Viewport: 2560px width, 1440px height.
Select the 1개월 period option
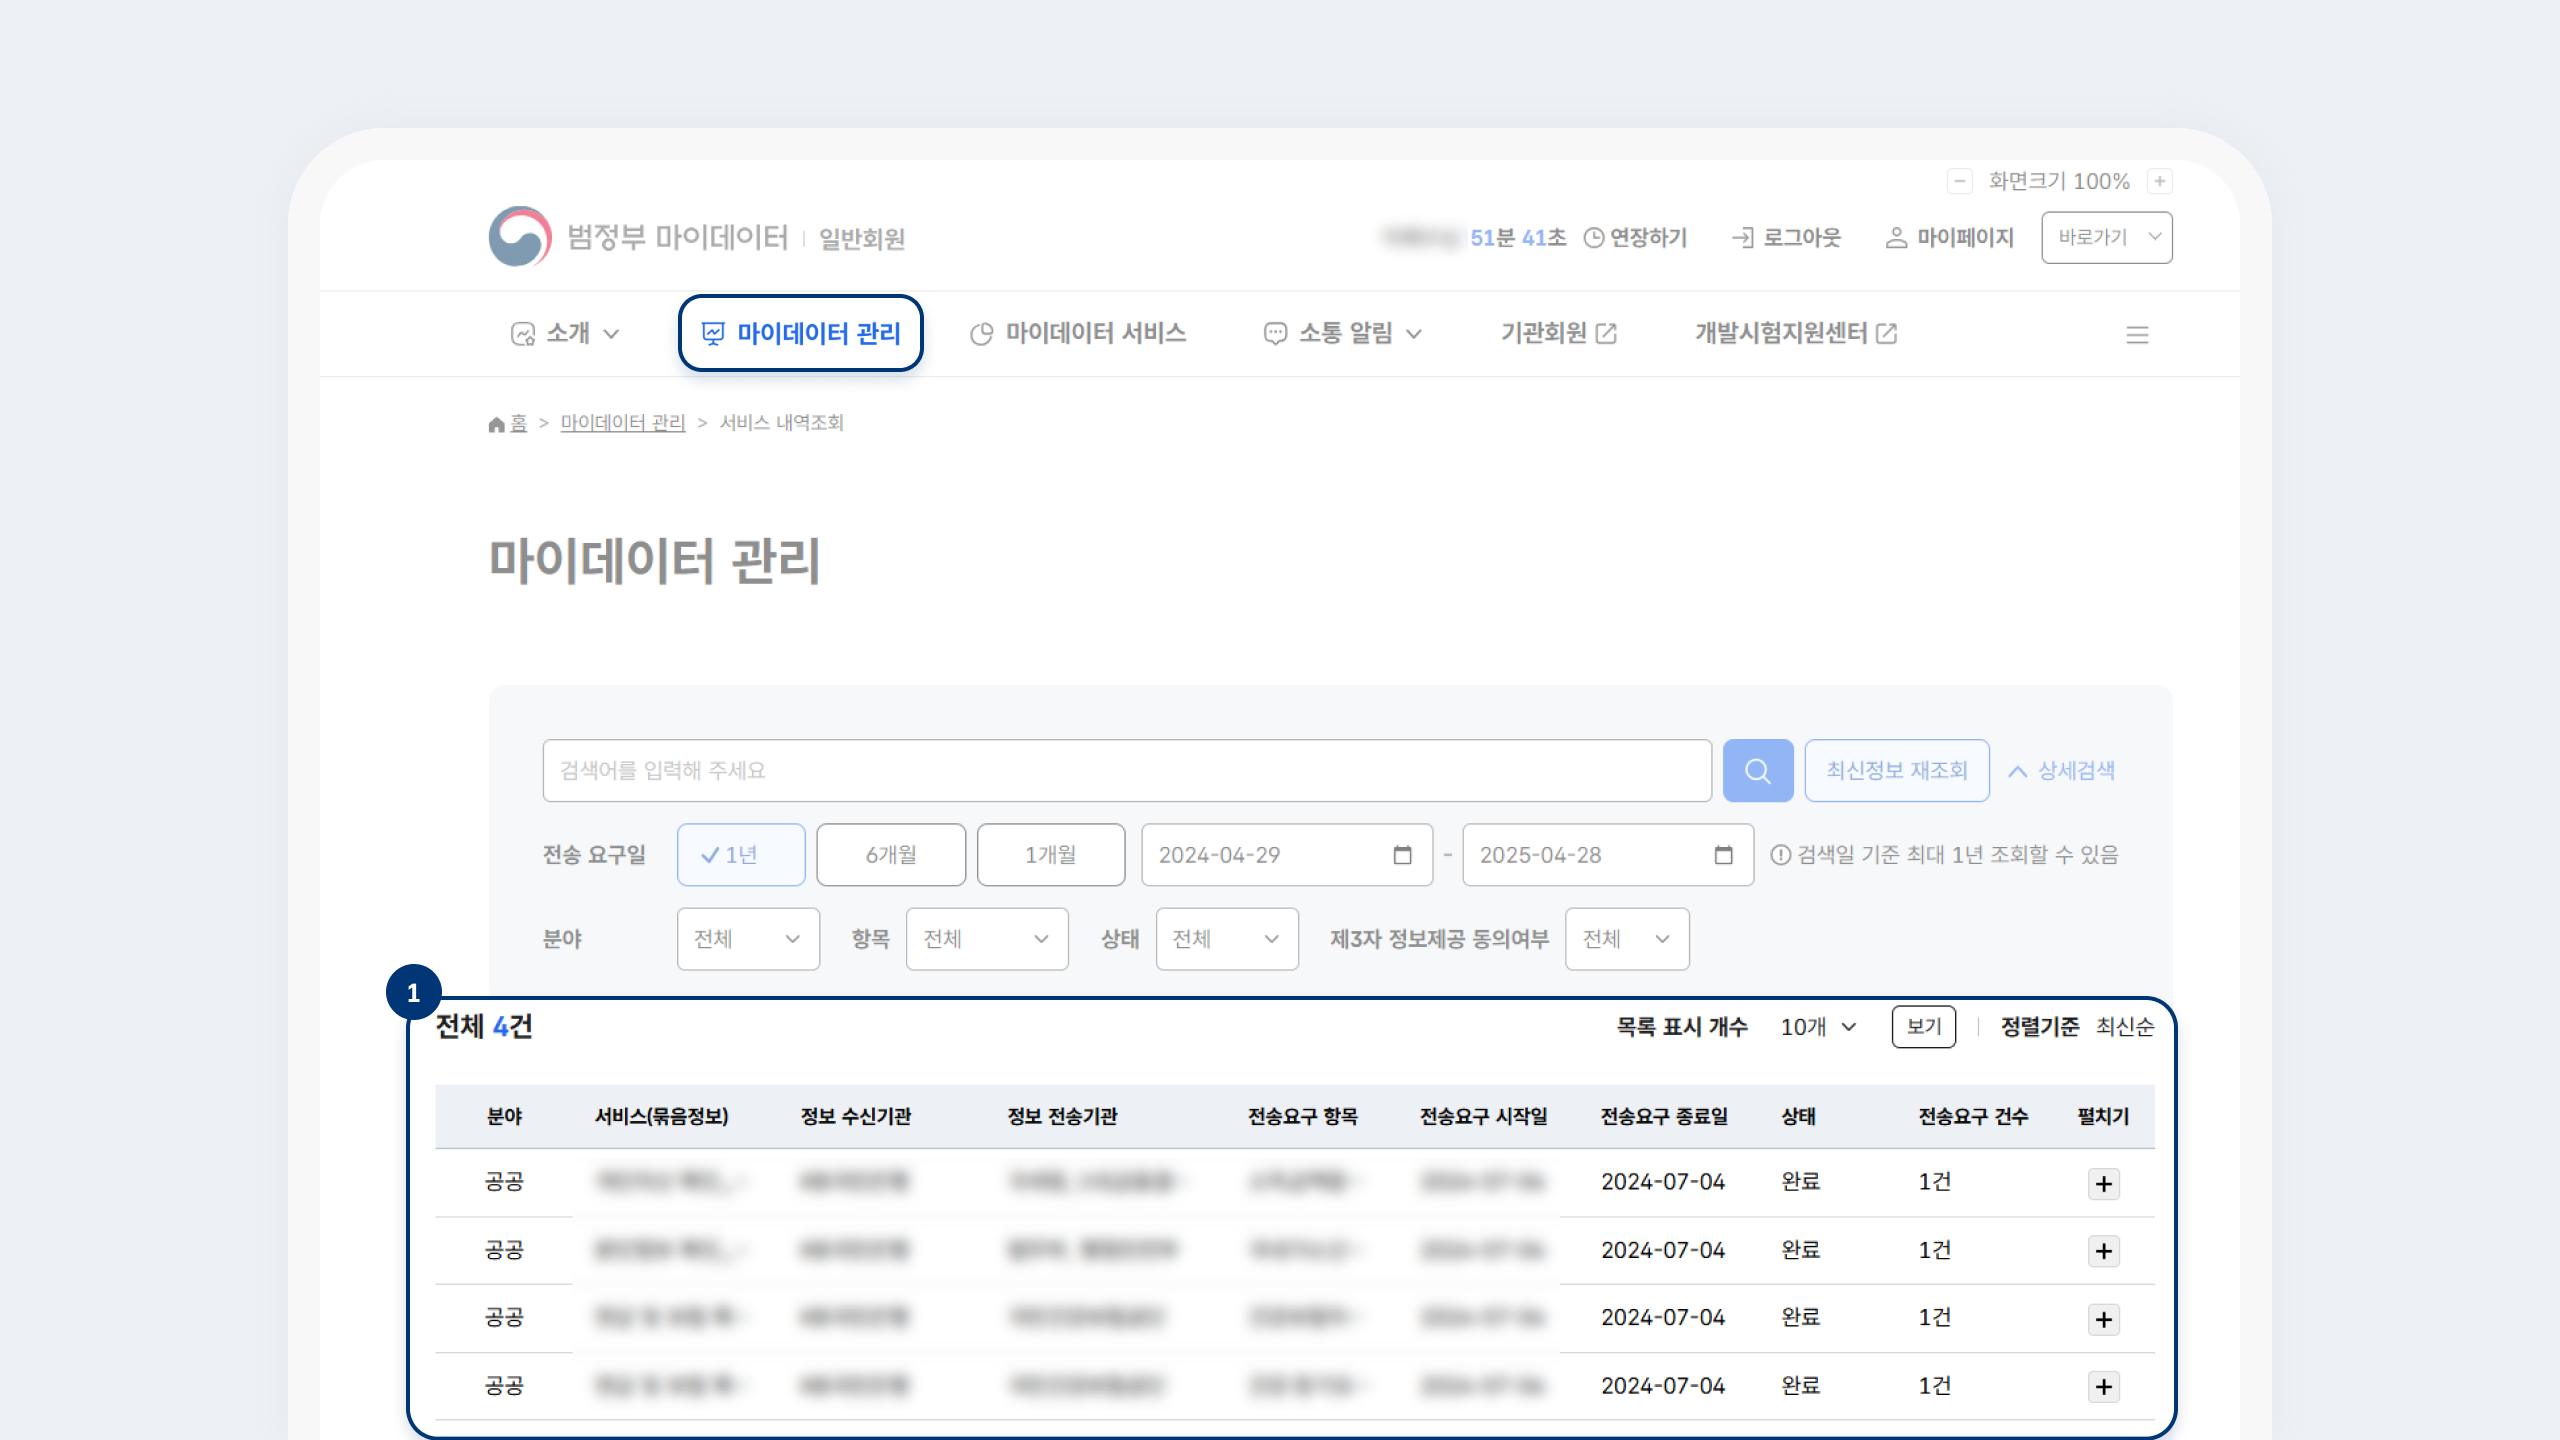[x=1051, y=855]
